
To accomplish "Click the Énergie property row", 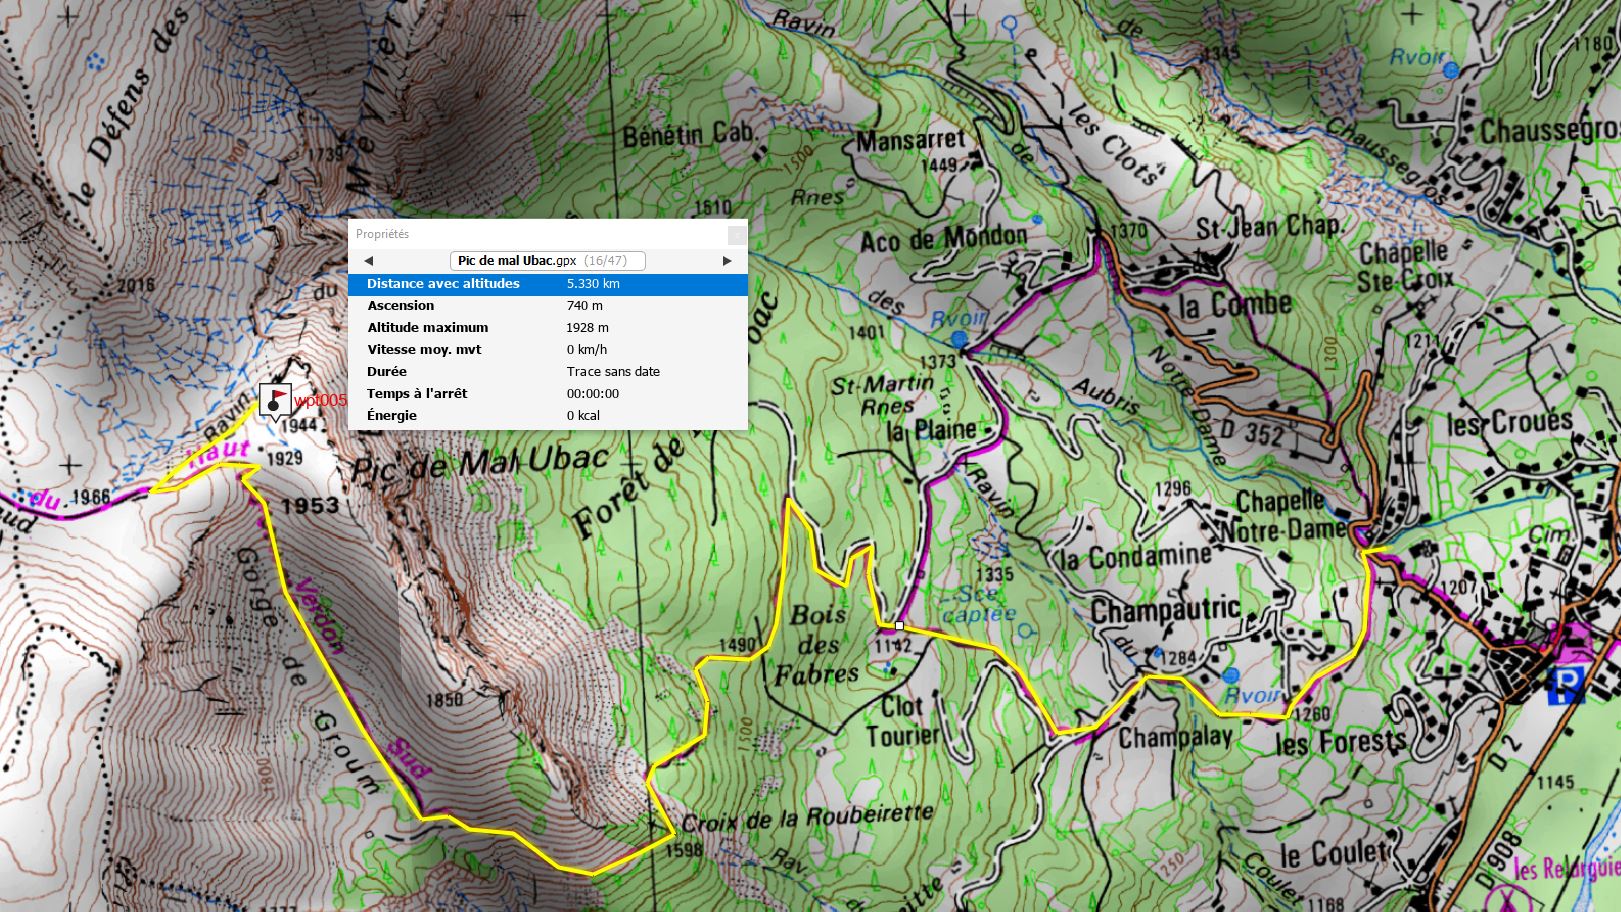I will click(x=547, y=416).
